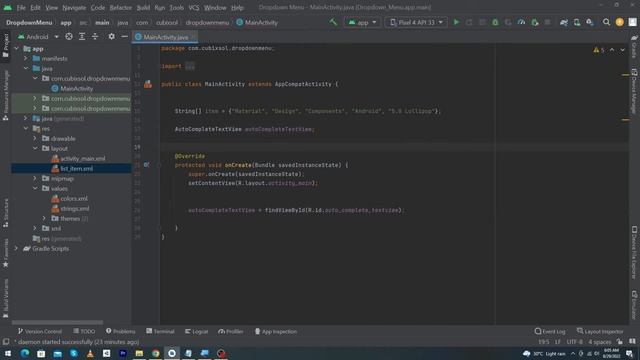Open the Profile app gauge icon
This screenshot has width=640, height=360.
[x=521, y=22]
